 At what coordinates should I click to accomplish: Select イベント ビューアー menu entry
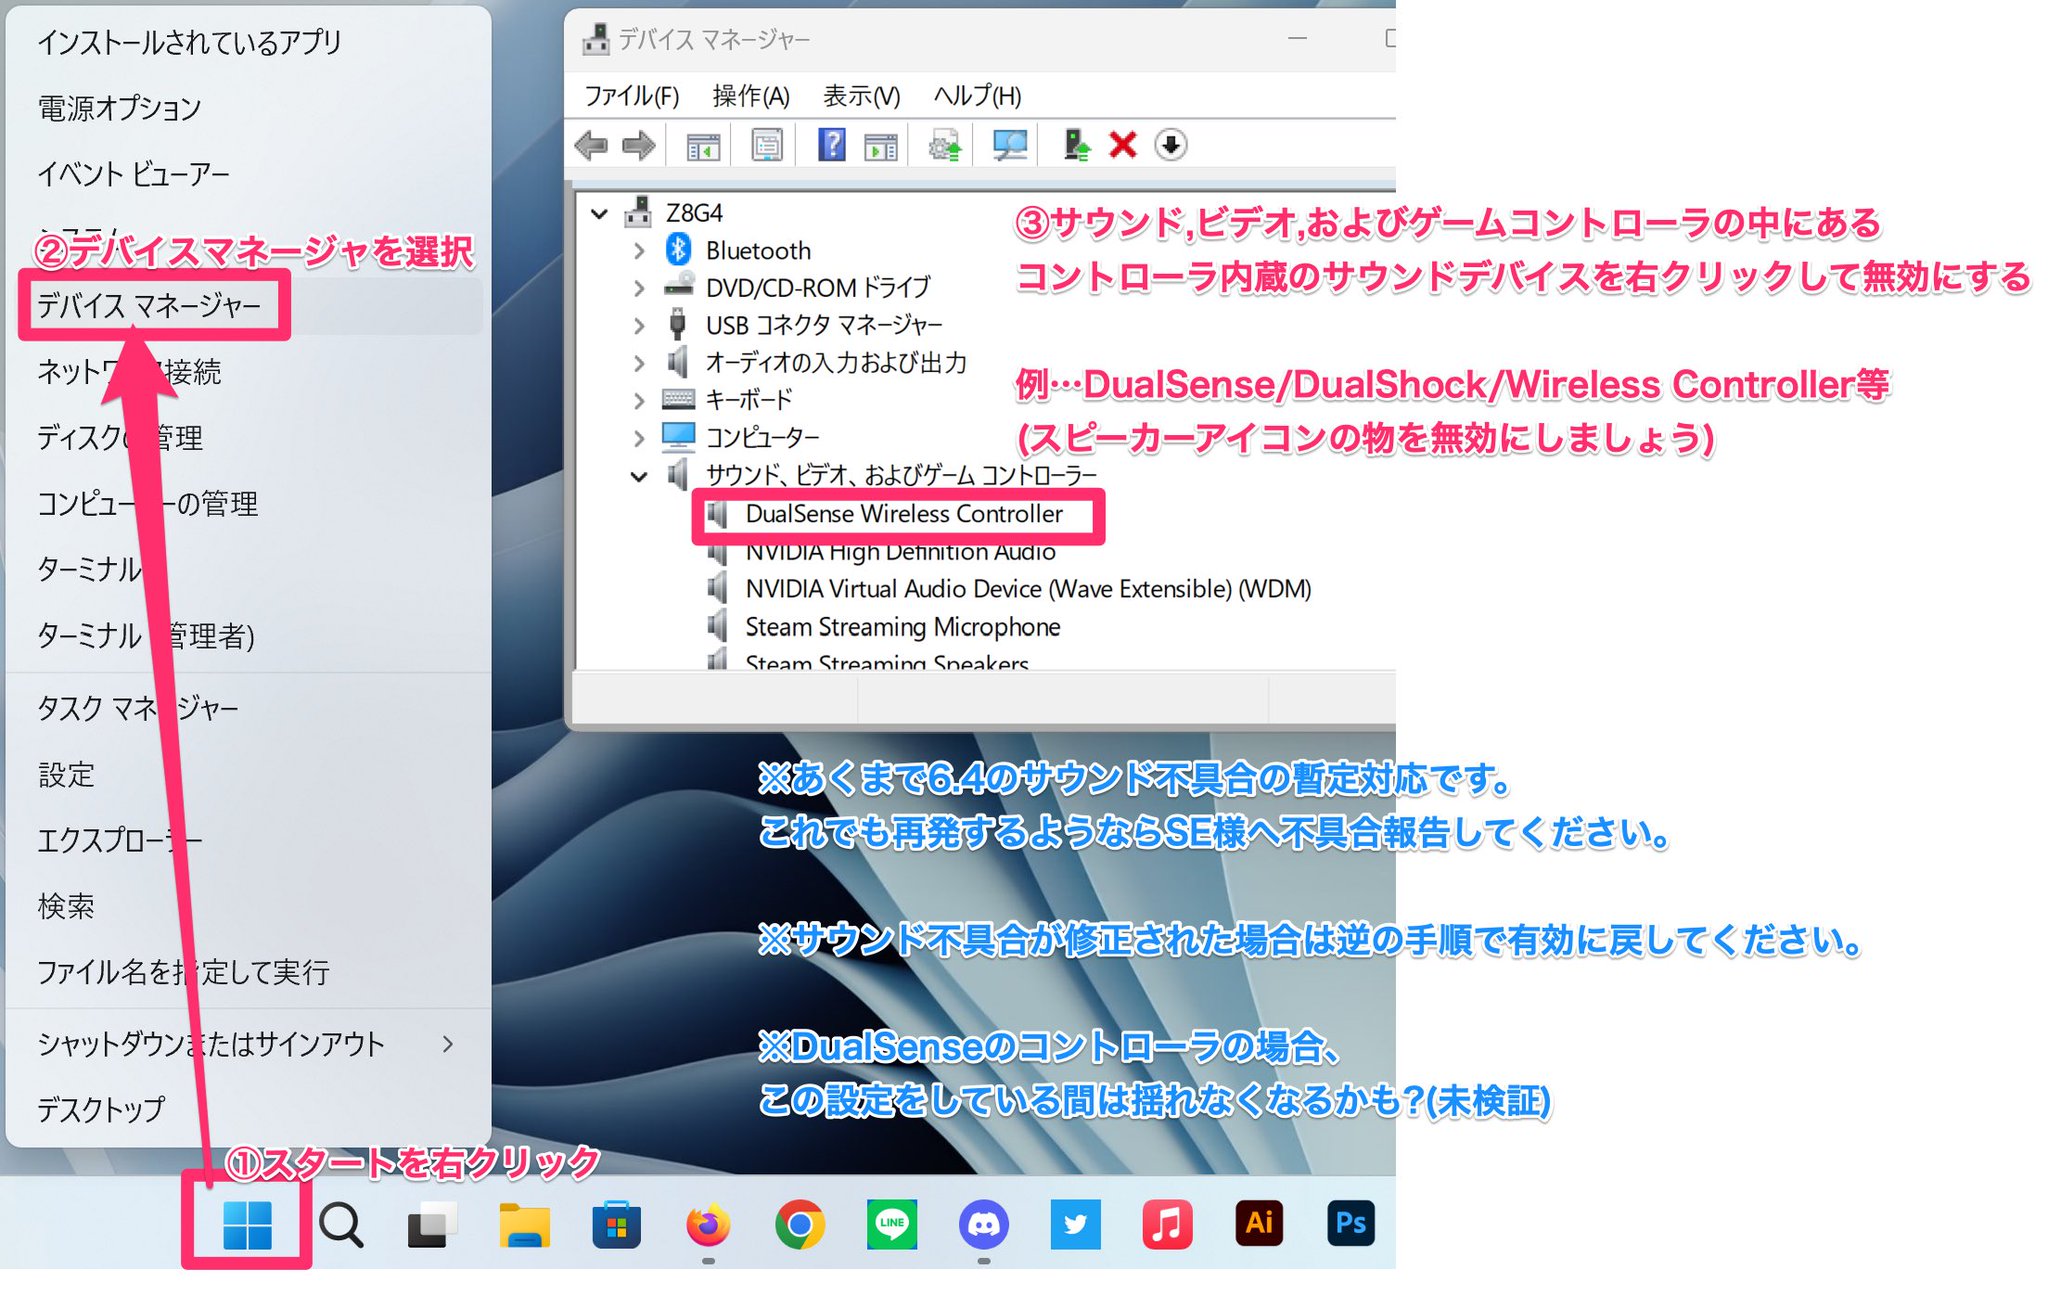tap(245, 174)
